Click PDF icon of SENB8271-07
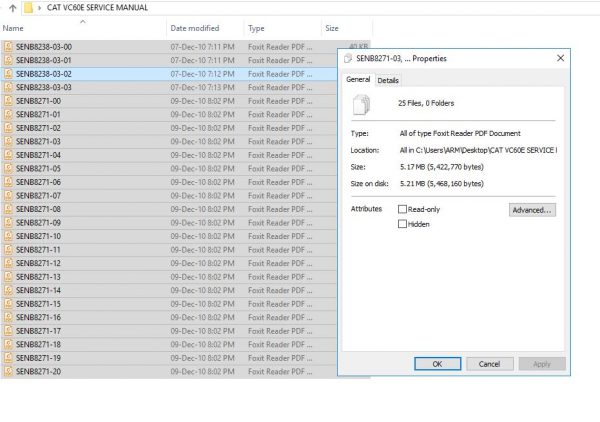The height and width of the screenshot is (422, 600). point(8,196)
